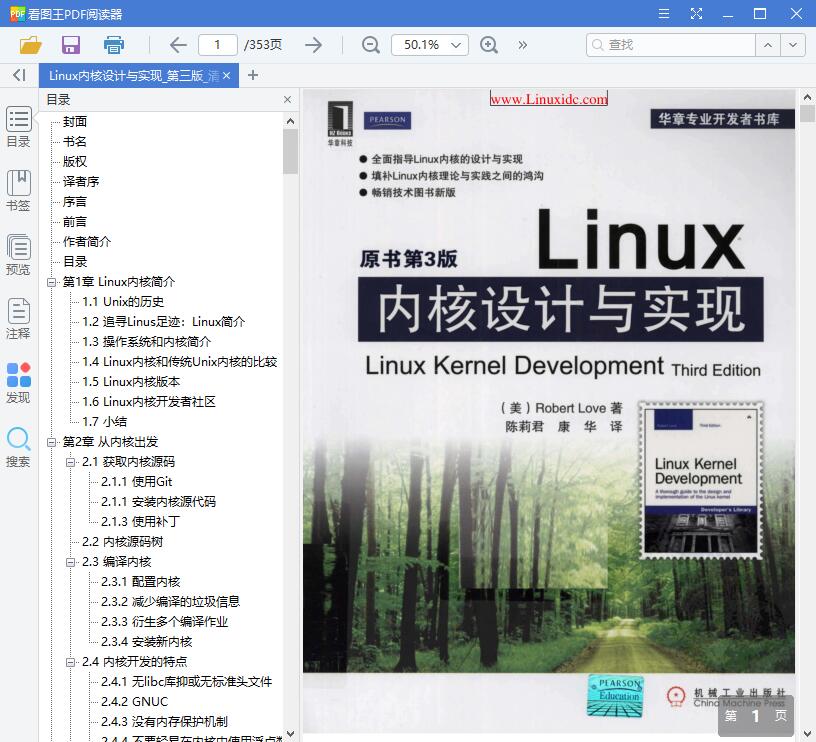Screen dimensions: 816x742
Task: Collapse 2.4 内核开发的特点 node
Action: click(70, 662)
